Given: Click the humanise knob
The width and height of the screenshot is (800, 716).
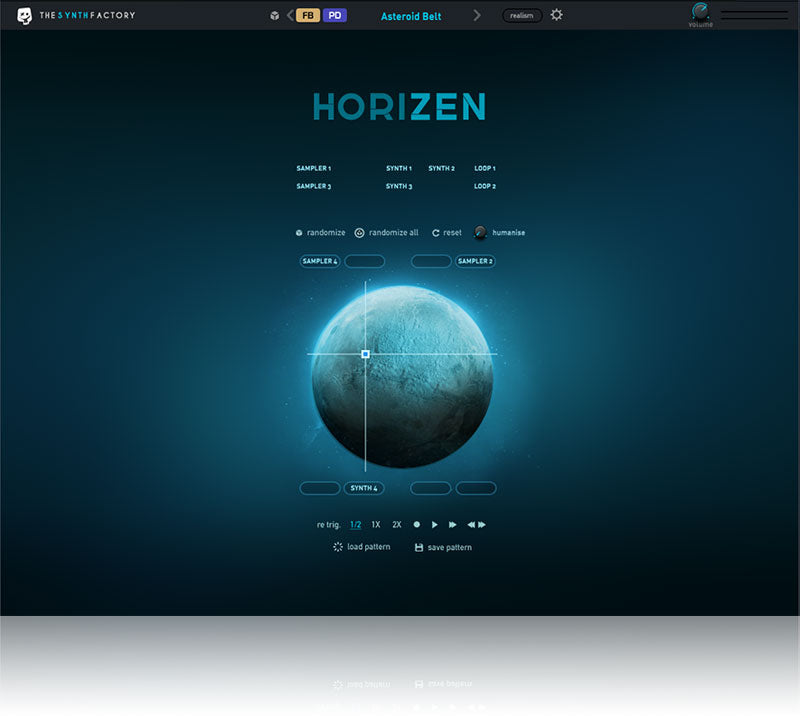Looking at the screenshot, I should tap(480, 232).
